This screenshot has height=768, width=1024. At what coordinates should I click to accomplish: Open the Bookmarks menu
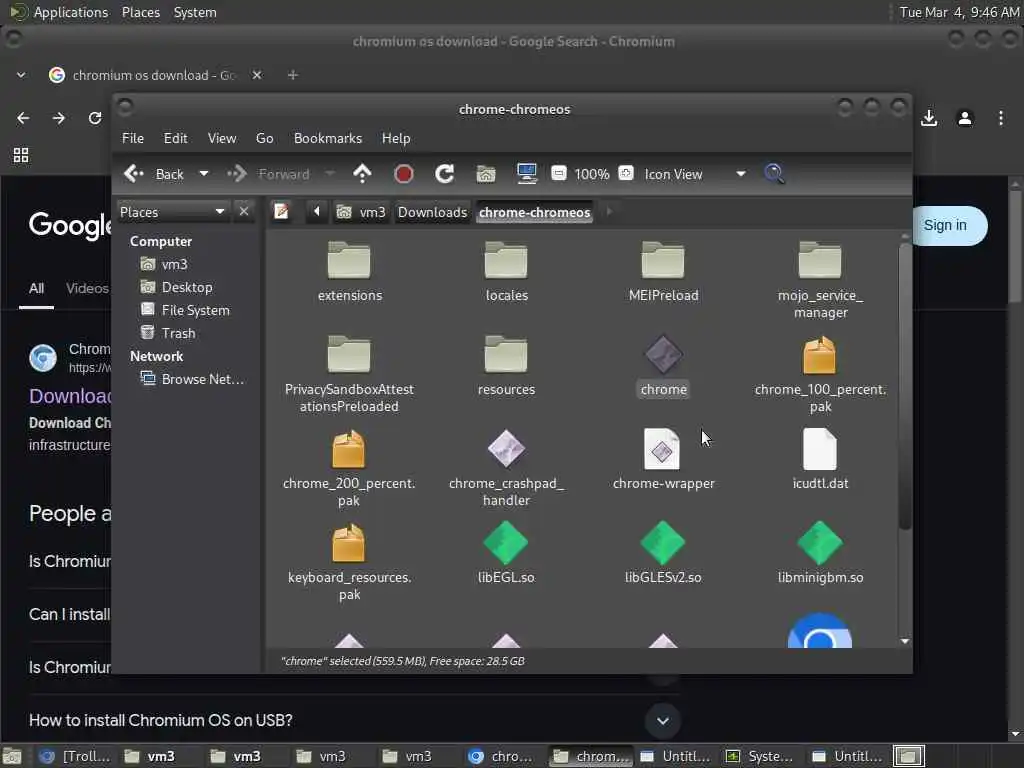328,138
